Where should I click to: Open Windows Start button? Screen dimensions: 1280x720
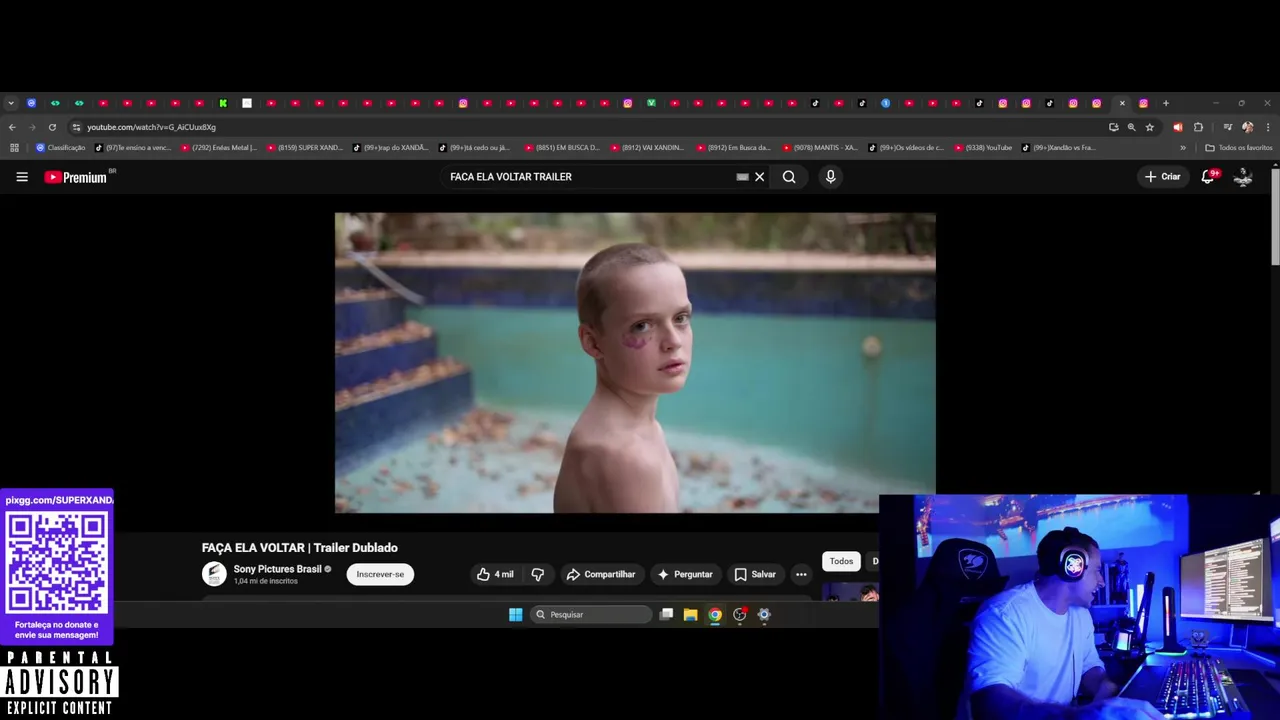click(x=515, y=614)
